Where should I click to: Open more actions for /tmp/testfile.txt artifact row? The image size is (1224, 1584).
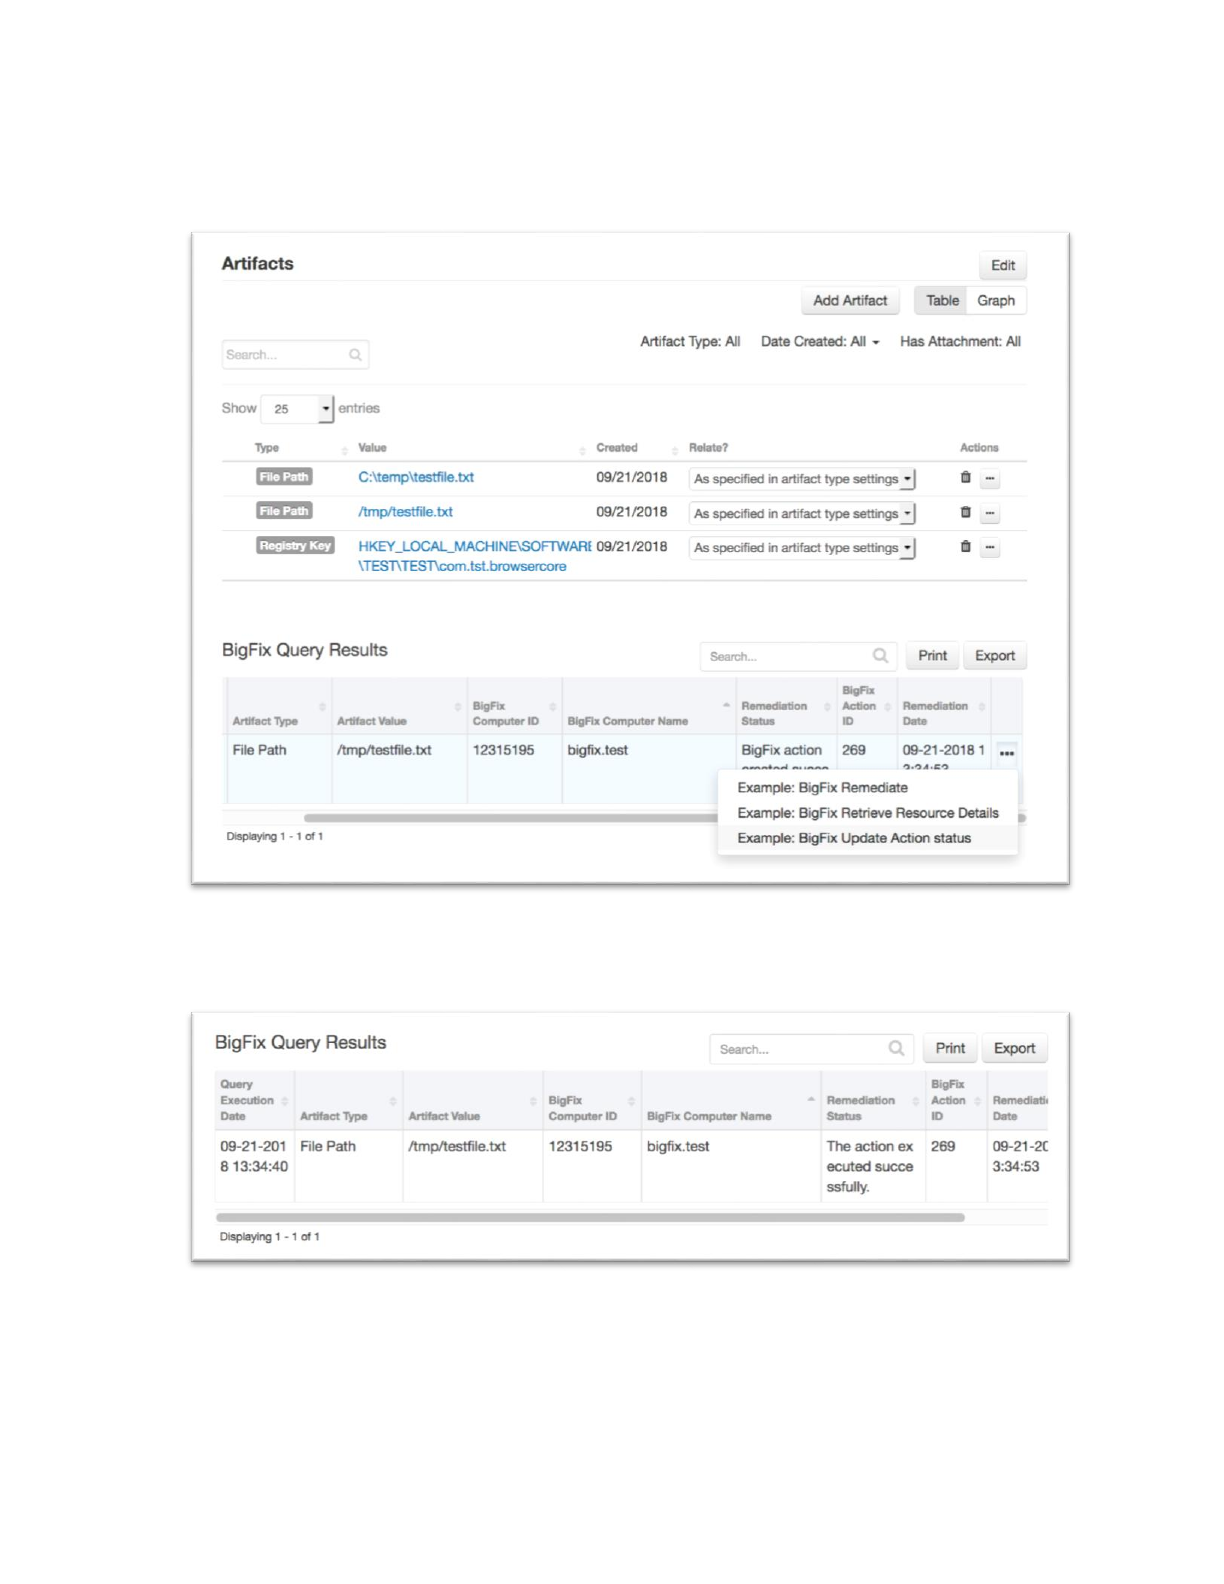pyautogui.click(x=990, y=513)
